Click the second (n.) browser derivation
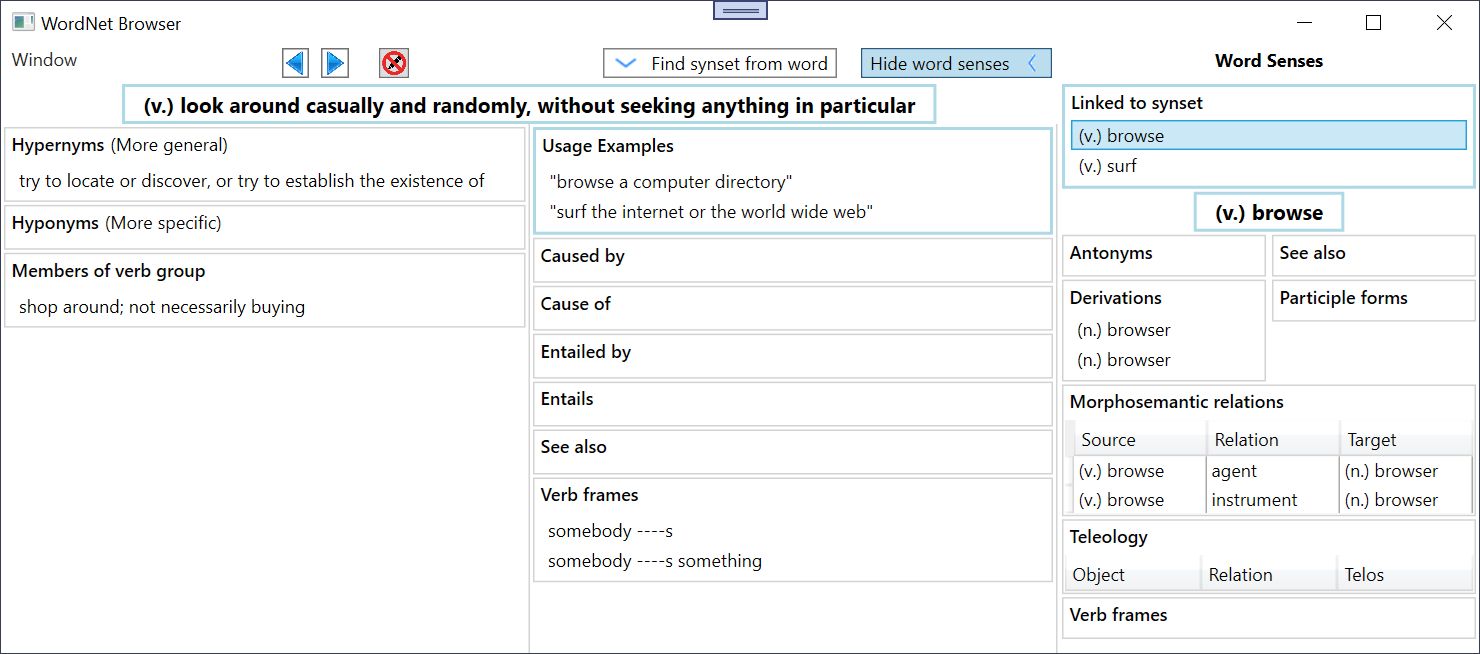This screenshot has height=654, width=1480. [x=1124, y=360]
